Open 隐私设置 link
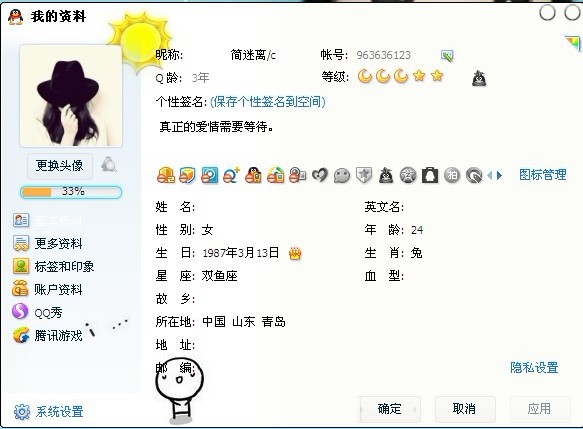The width and height of the screenshot is (583, 429). pos(534,368)
